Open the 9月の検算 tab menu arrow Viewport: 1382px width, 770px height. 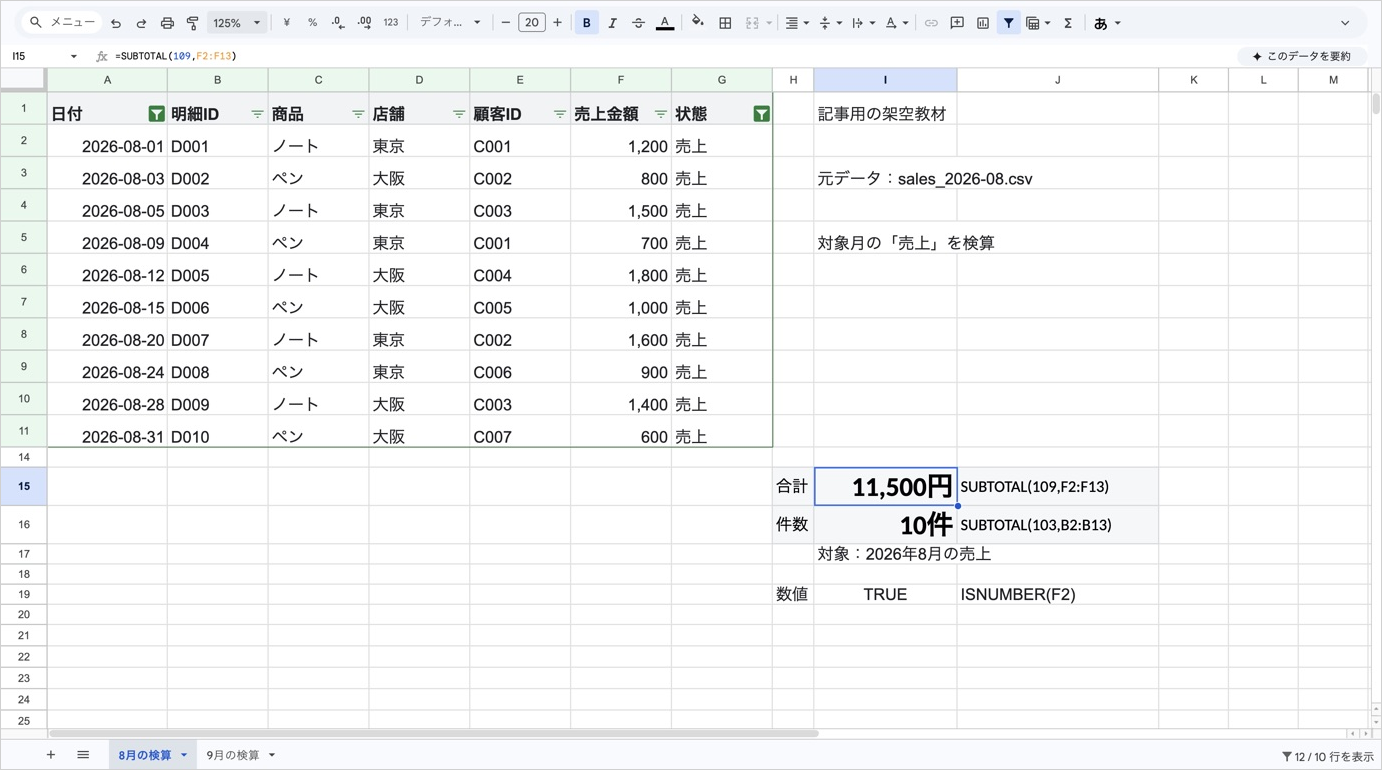coord(272,756)
